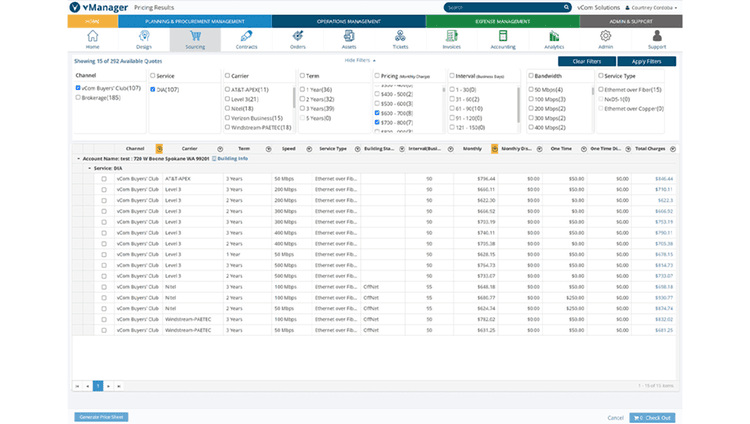
Task: Click the Generate Price Sheet button
Action: click(x=101, y=417)
